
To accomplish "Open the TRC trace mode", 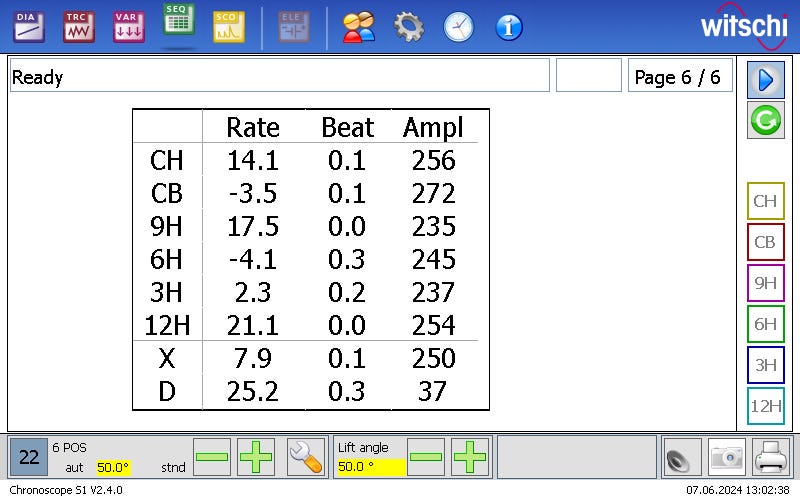I will coord(79,27).
